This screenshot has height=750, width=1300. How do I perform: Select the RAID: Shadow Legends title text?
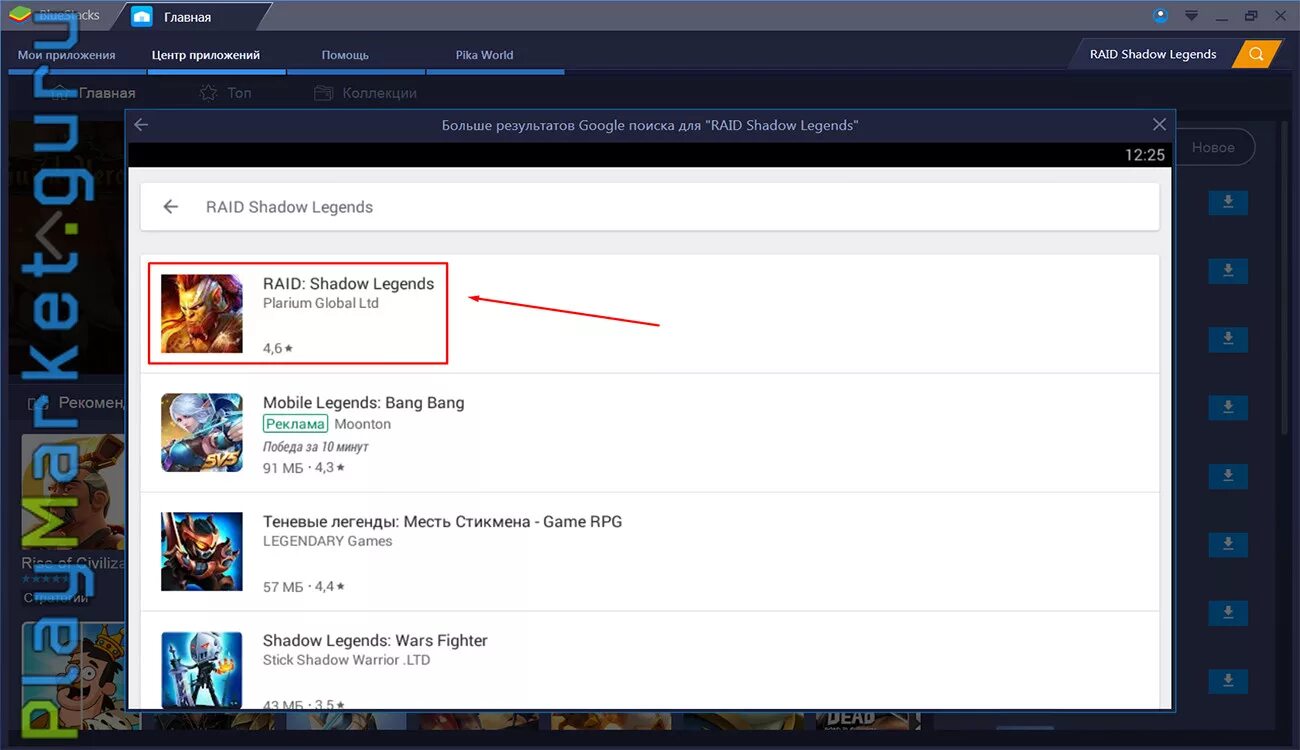pos(348,284)
